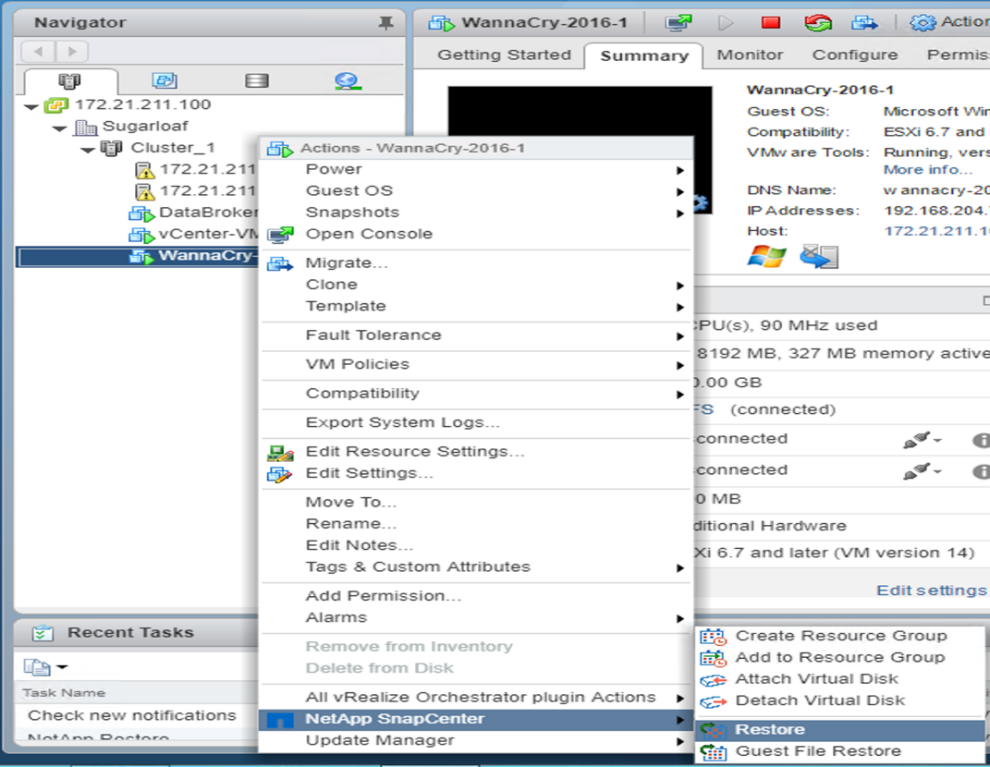Pin the Navigator panel
990x767 pixels.
(x=385, y=23)
